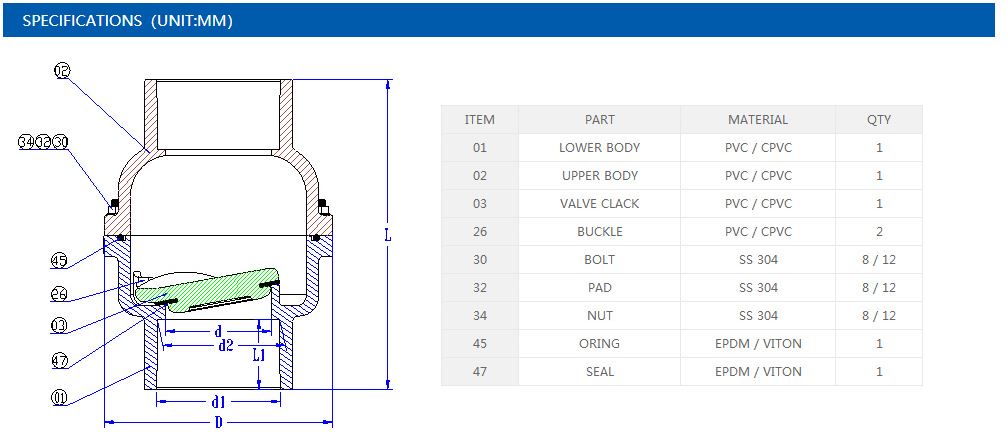Select the d2 dimension label
Viewport: 1007px width, 442px height.
225,345
